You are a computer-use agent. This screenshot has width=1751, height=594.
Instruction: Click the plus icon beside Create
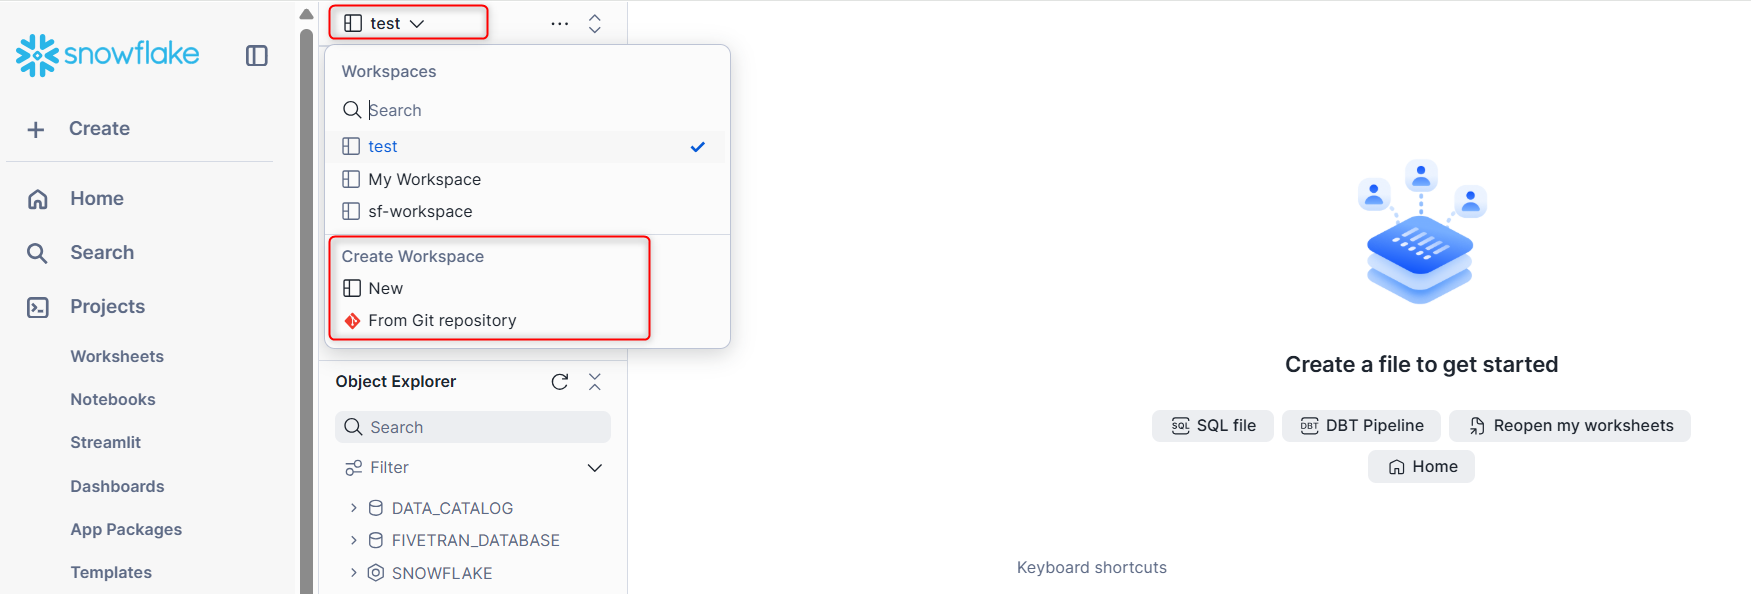tap(36, 129)
